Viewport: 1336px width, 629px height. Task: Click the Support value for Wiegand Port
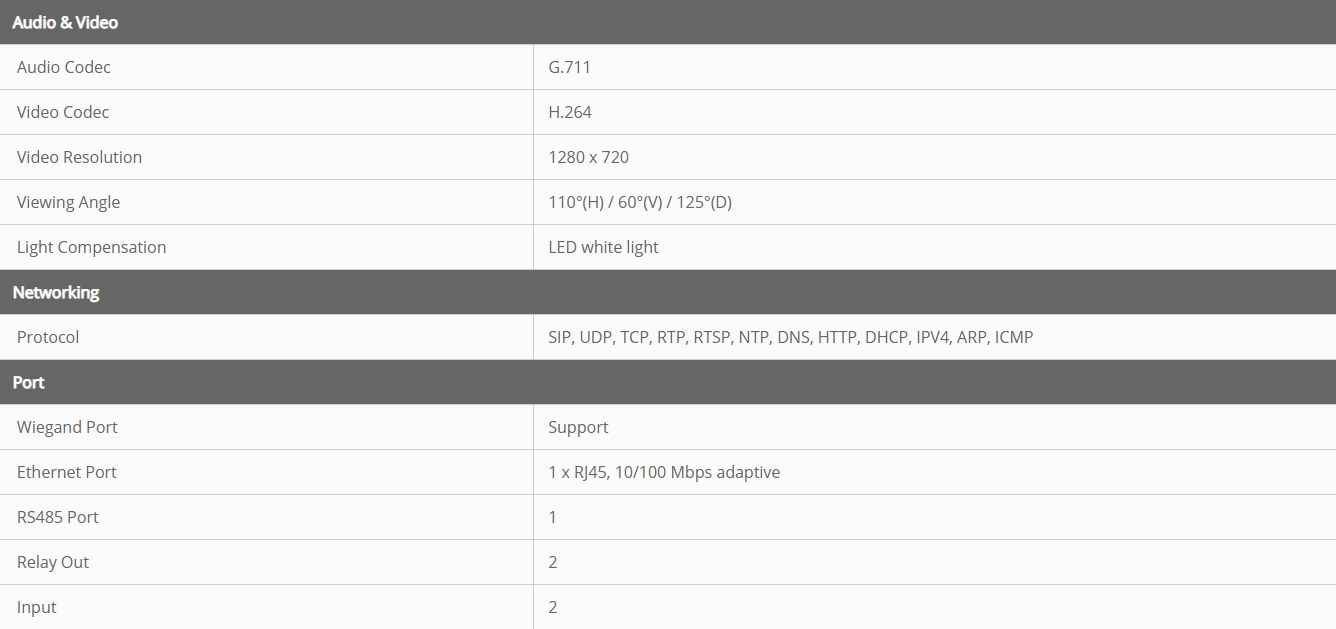click(578, 427)
